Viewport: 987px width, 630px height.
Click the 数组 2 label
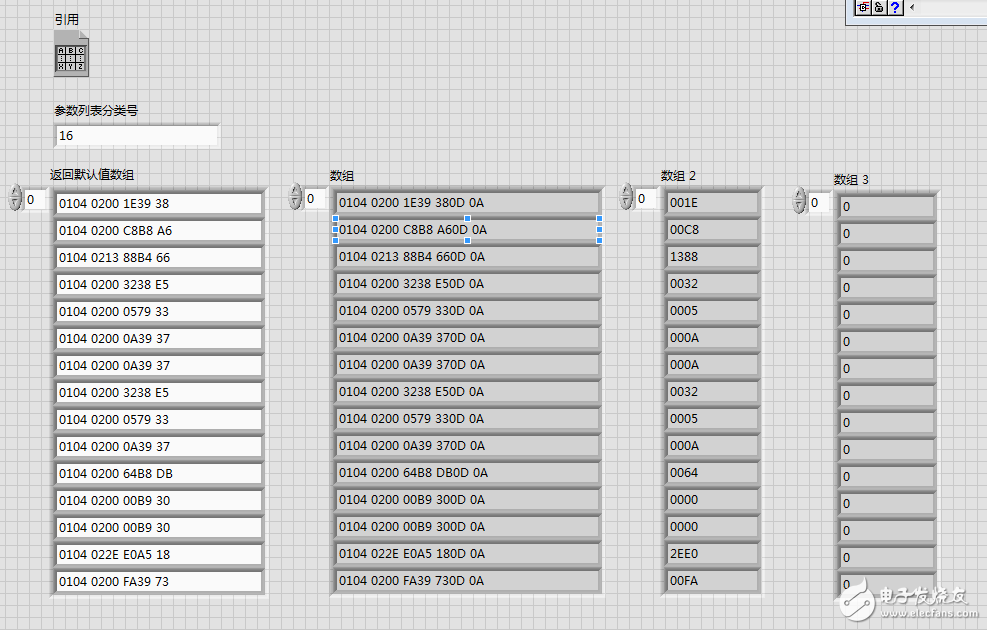coord(678,176)
